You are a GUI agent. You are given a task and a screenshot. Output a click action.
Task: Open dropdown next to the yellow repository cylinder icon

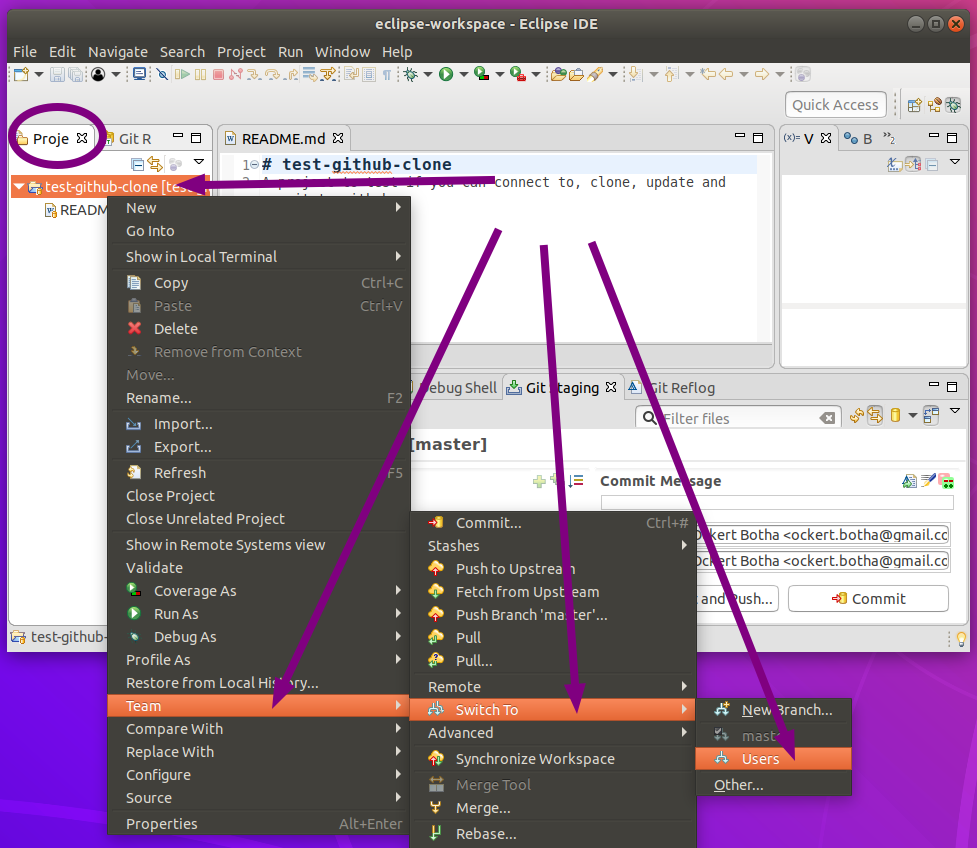click(912, 416)
